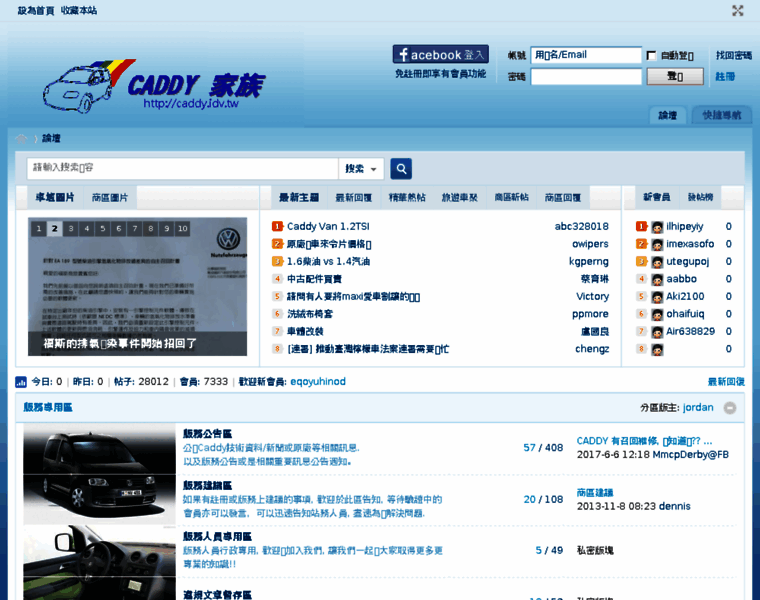
Task: Open the thread 中古配件買賣
Action: coord(314,279)
